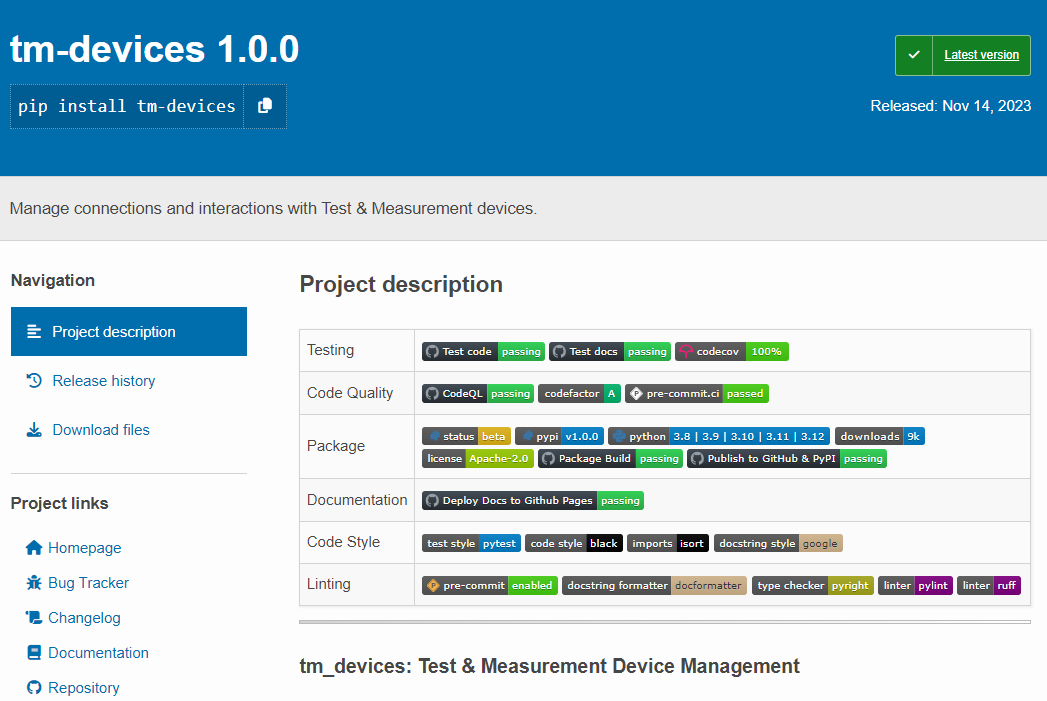Click the Code Quality row label
This screenshot has width=1047, height=701.
coord(350,393)
